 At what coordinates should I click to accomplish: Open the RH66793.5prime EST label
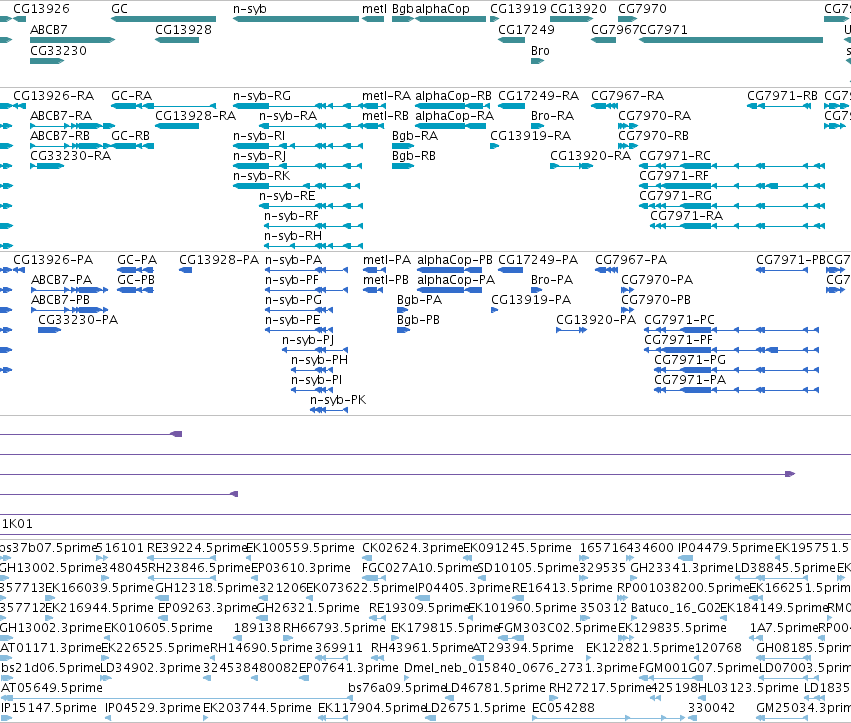334,628
